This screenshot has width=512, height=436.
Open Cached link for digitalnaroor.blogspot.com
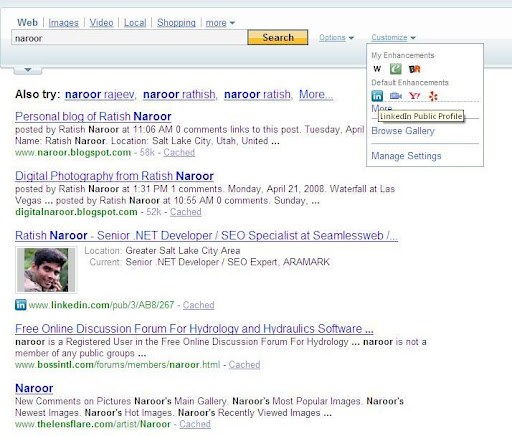click(x=186, y=212)
